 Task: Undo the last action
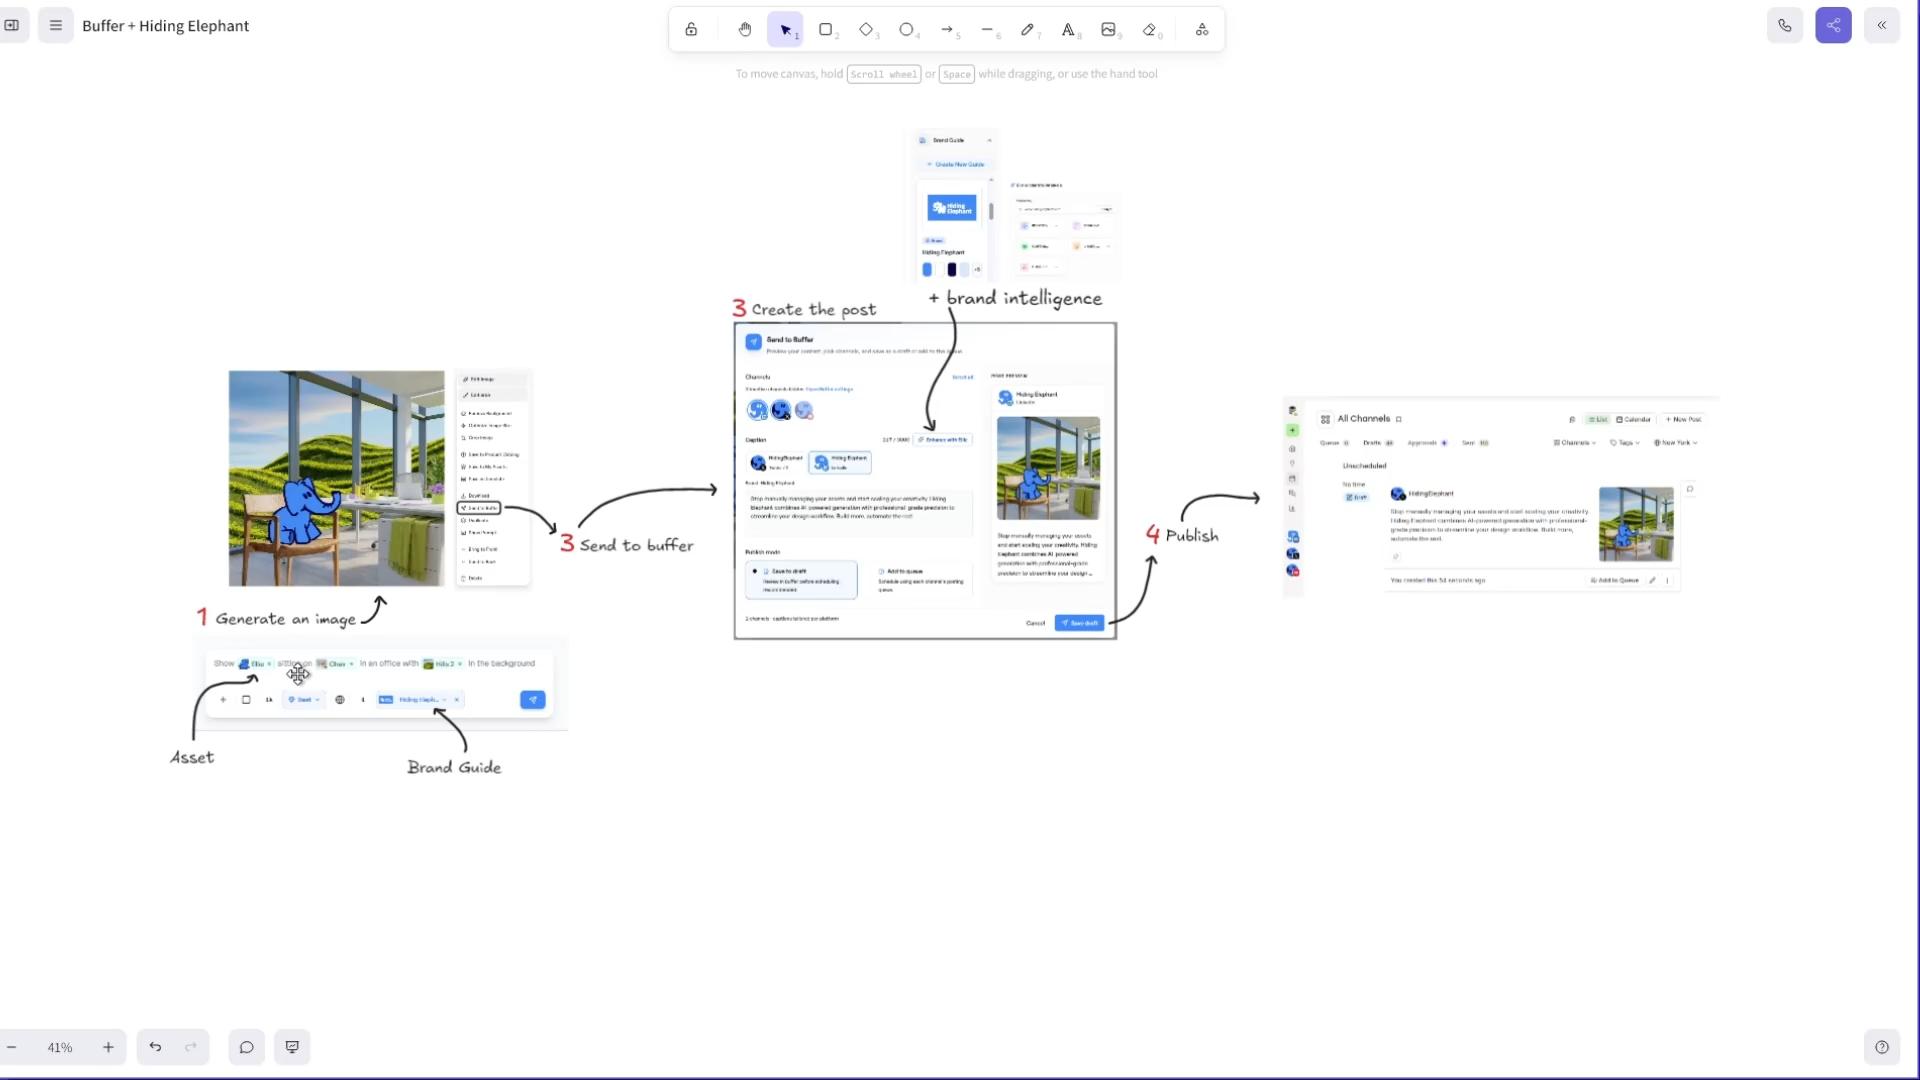155,1047
